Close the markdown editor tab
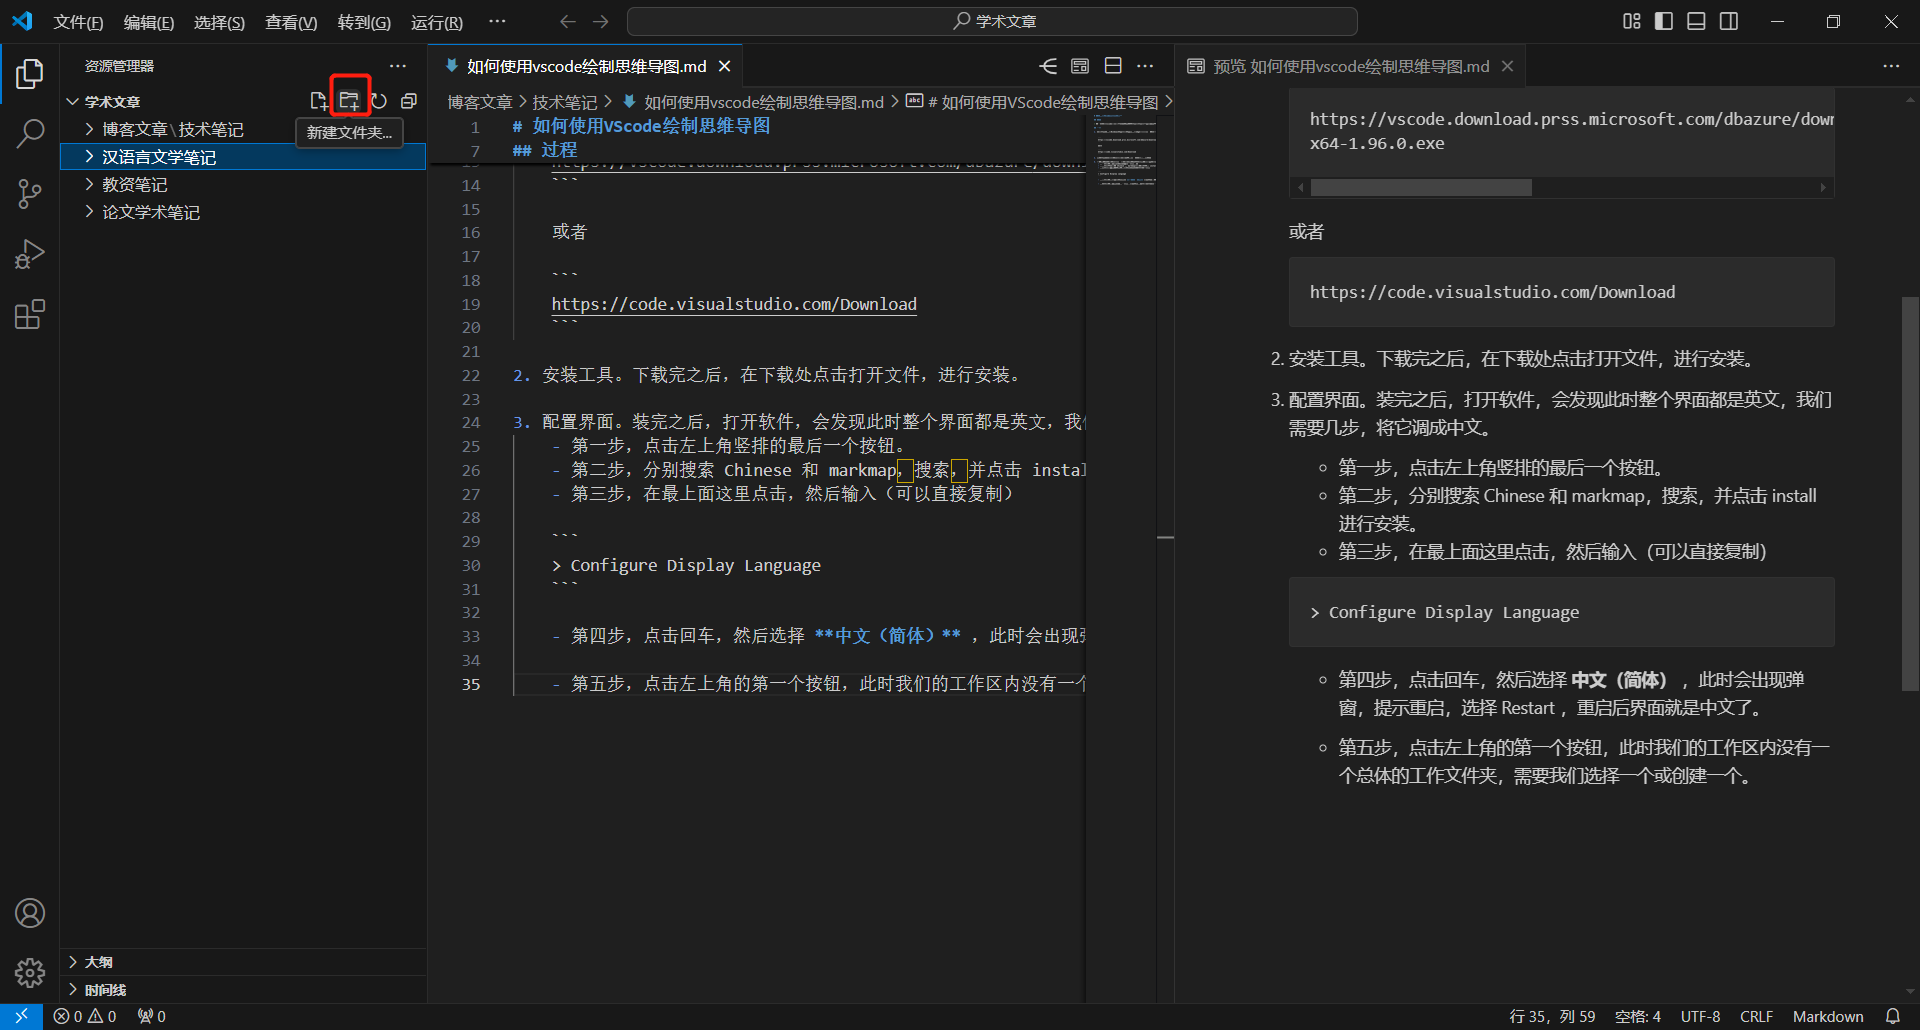 click(725, 66)
